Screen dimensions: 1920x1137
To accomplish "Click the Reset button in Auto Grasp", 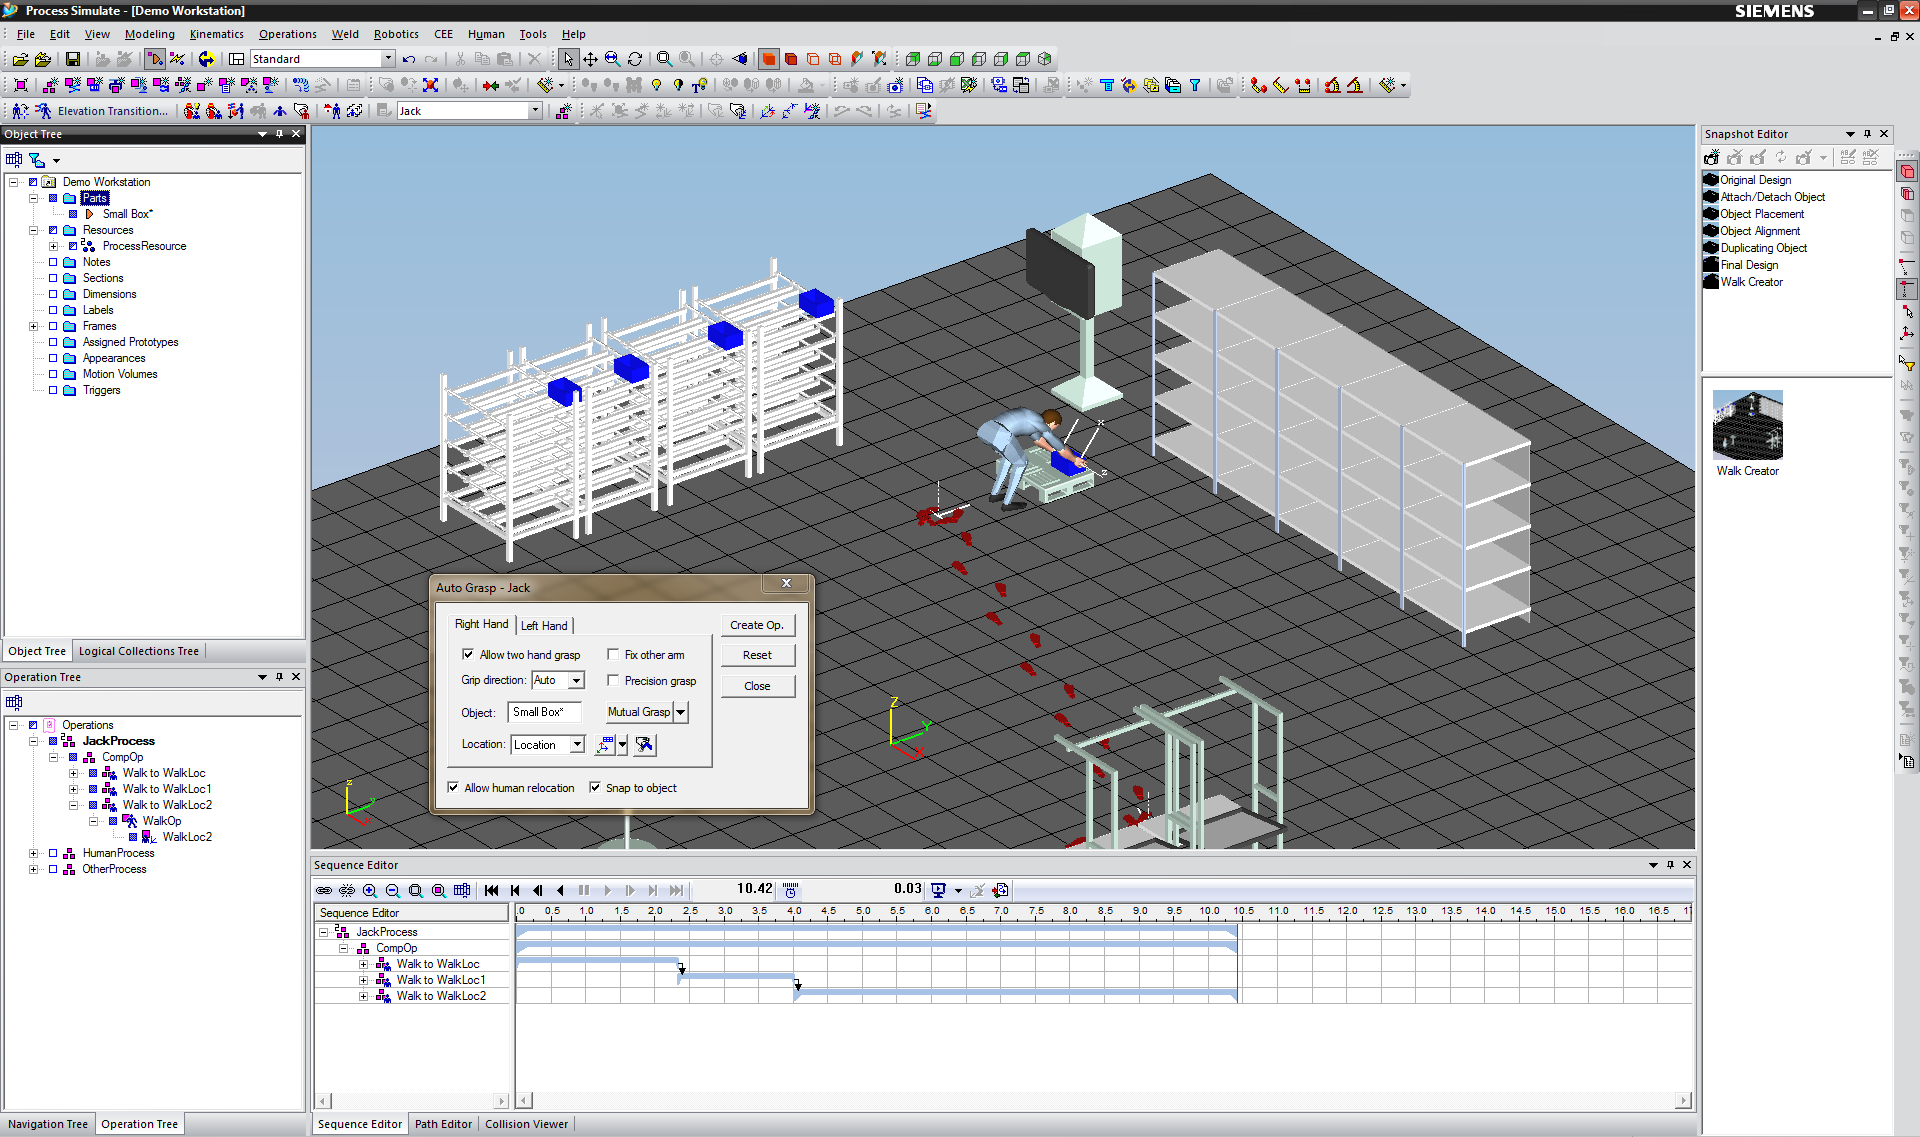I will pos(757,655).
